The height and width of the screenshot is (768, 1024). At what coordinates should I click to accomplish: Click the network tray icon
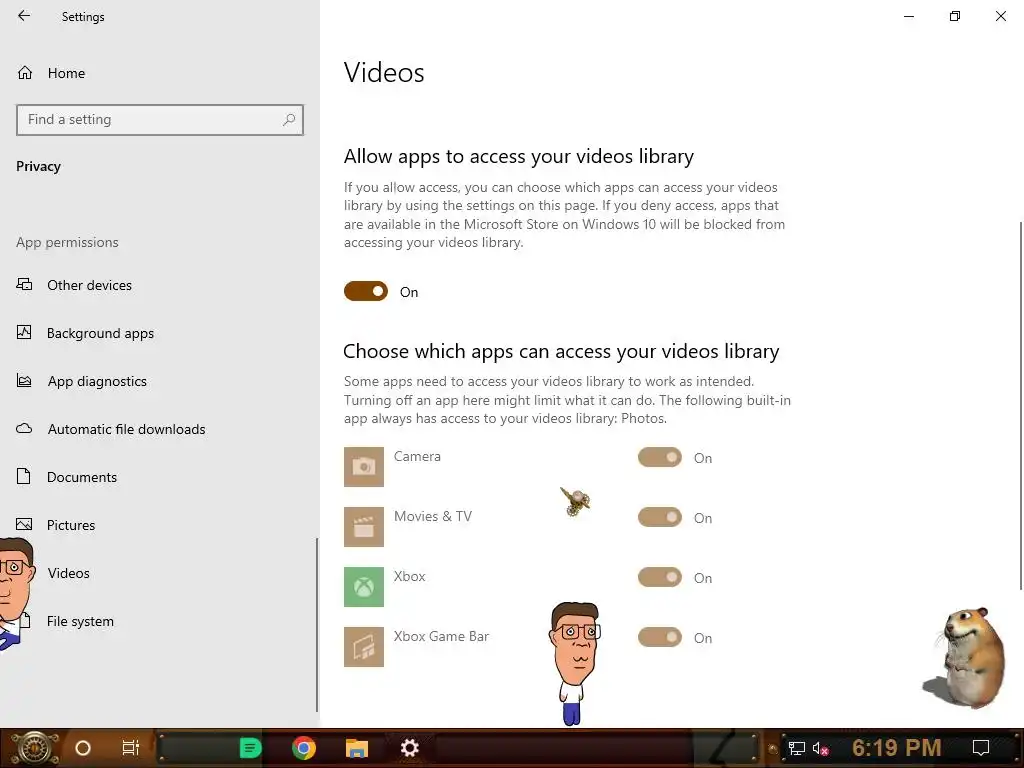click(797, 748)
